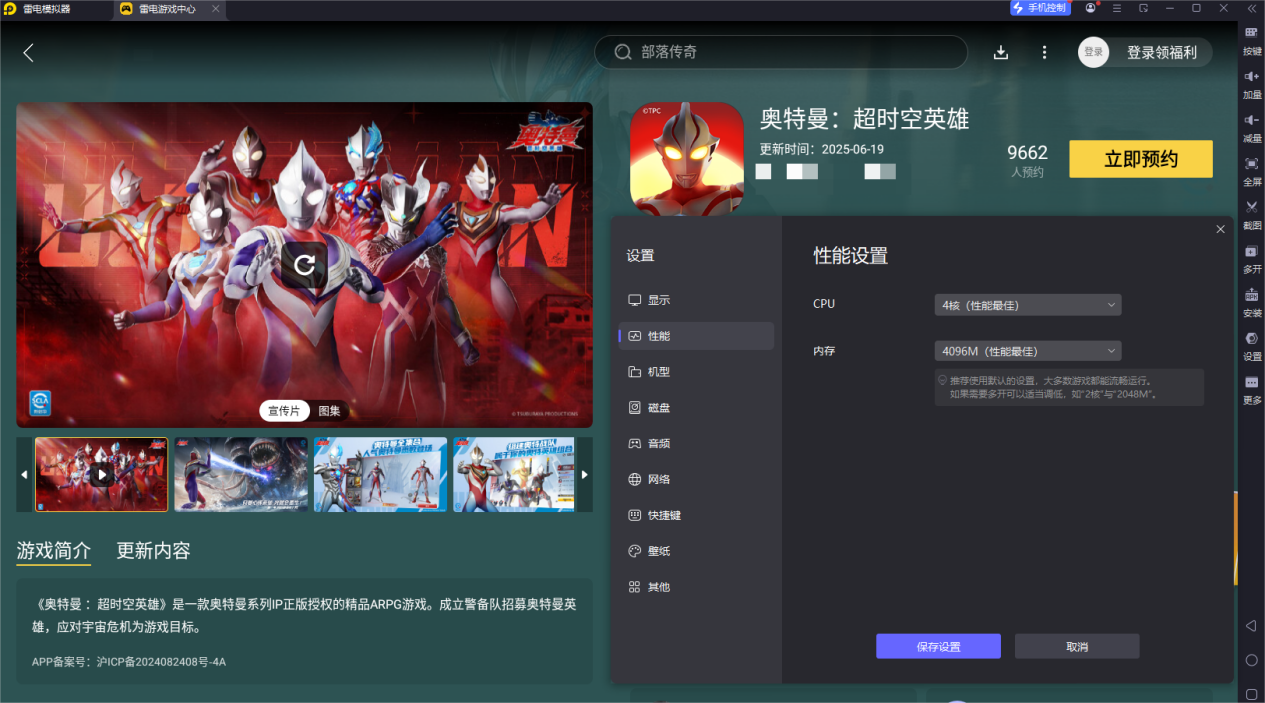Open the fourth team lineup thumbnail
1265x703 pixels.
(514, 475)
